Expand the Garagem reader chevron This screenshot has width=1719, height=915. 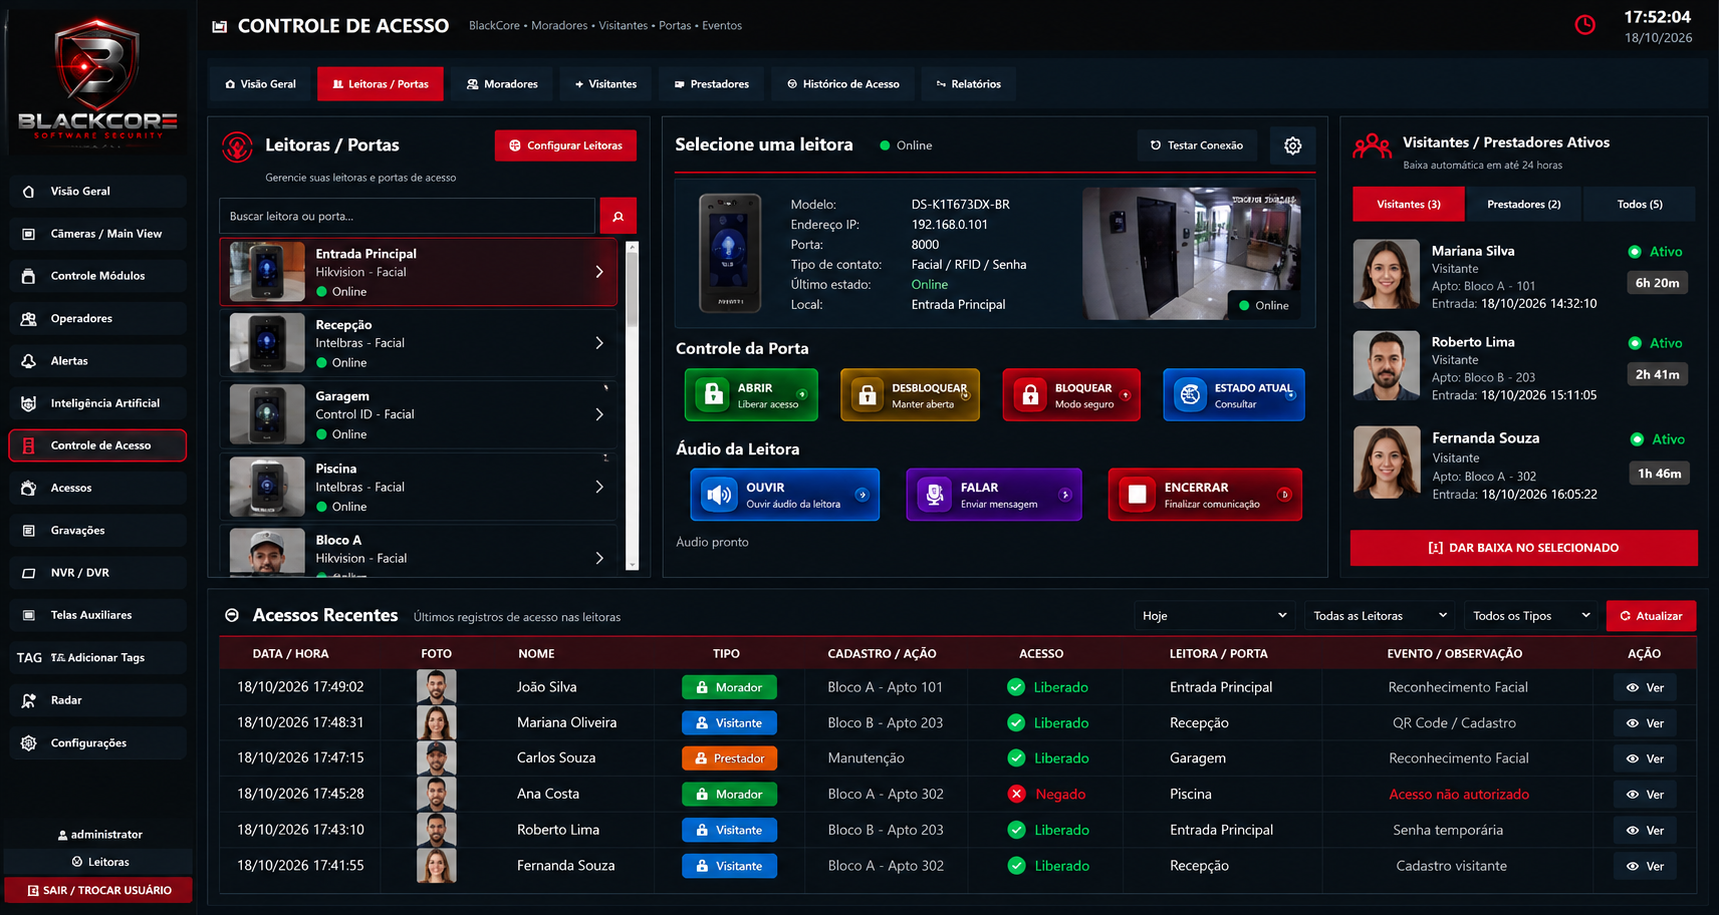click(599, 414)
